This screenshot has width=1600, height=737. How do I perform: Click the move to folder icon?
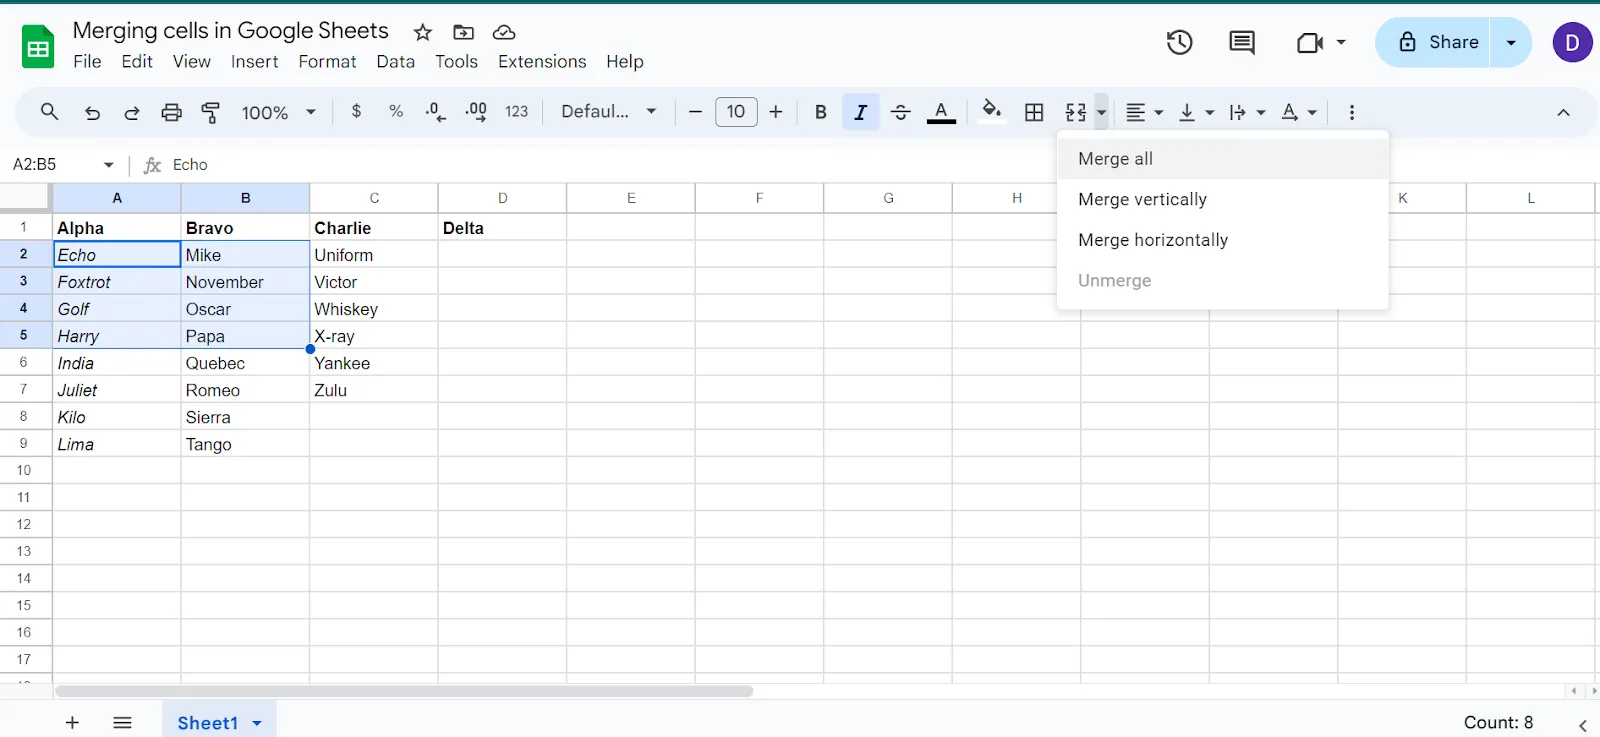click(x=463, y=32)
